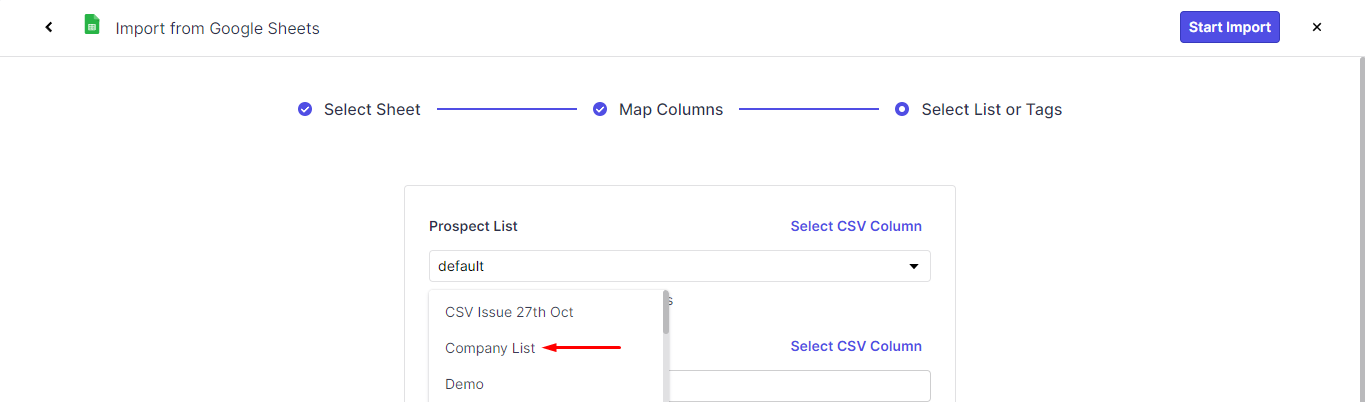1365x402 pixels.
Task: Click the lower Select CSV Column link
Action: tap(856, 346)
